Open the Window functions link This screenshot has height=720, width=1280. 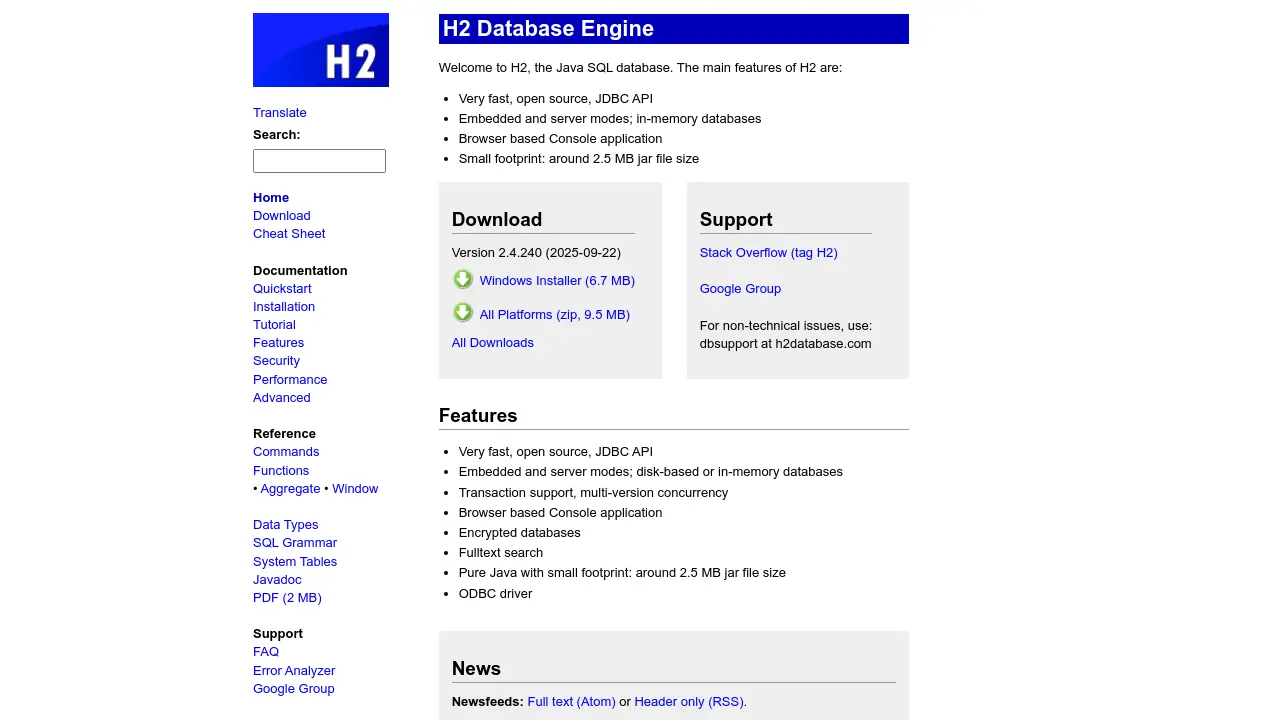[355, 489]
